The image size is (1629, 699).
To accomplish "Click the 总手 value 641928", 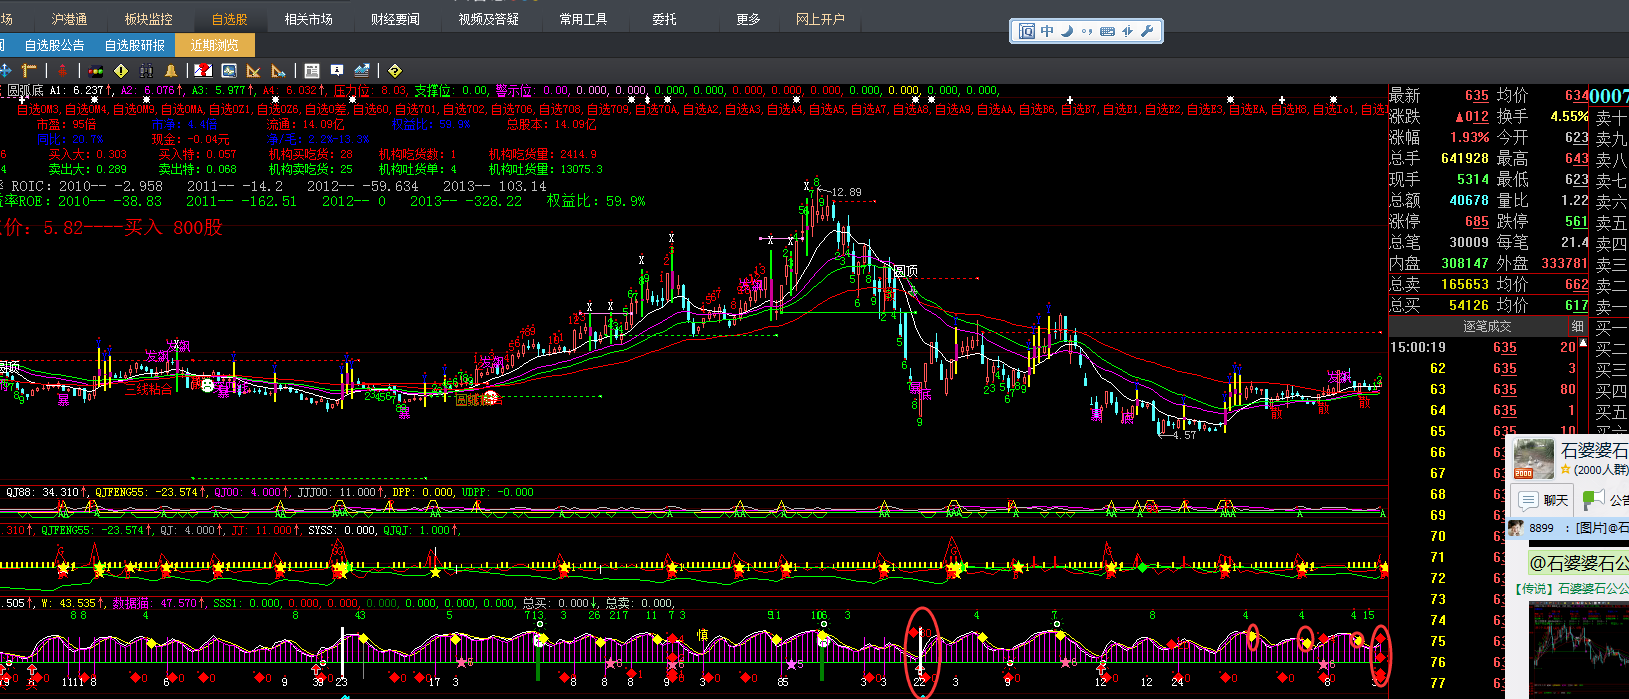I will coord(1465,158).
